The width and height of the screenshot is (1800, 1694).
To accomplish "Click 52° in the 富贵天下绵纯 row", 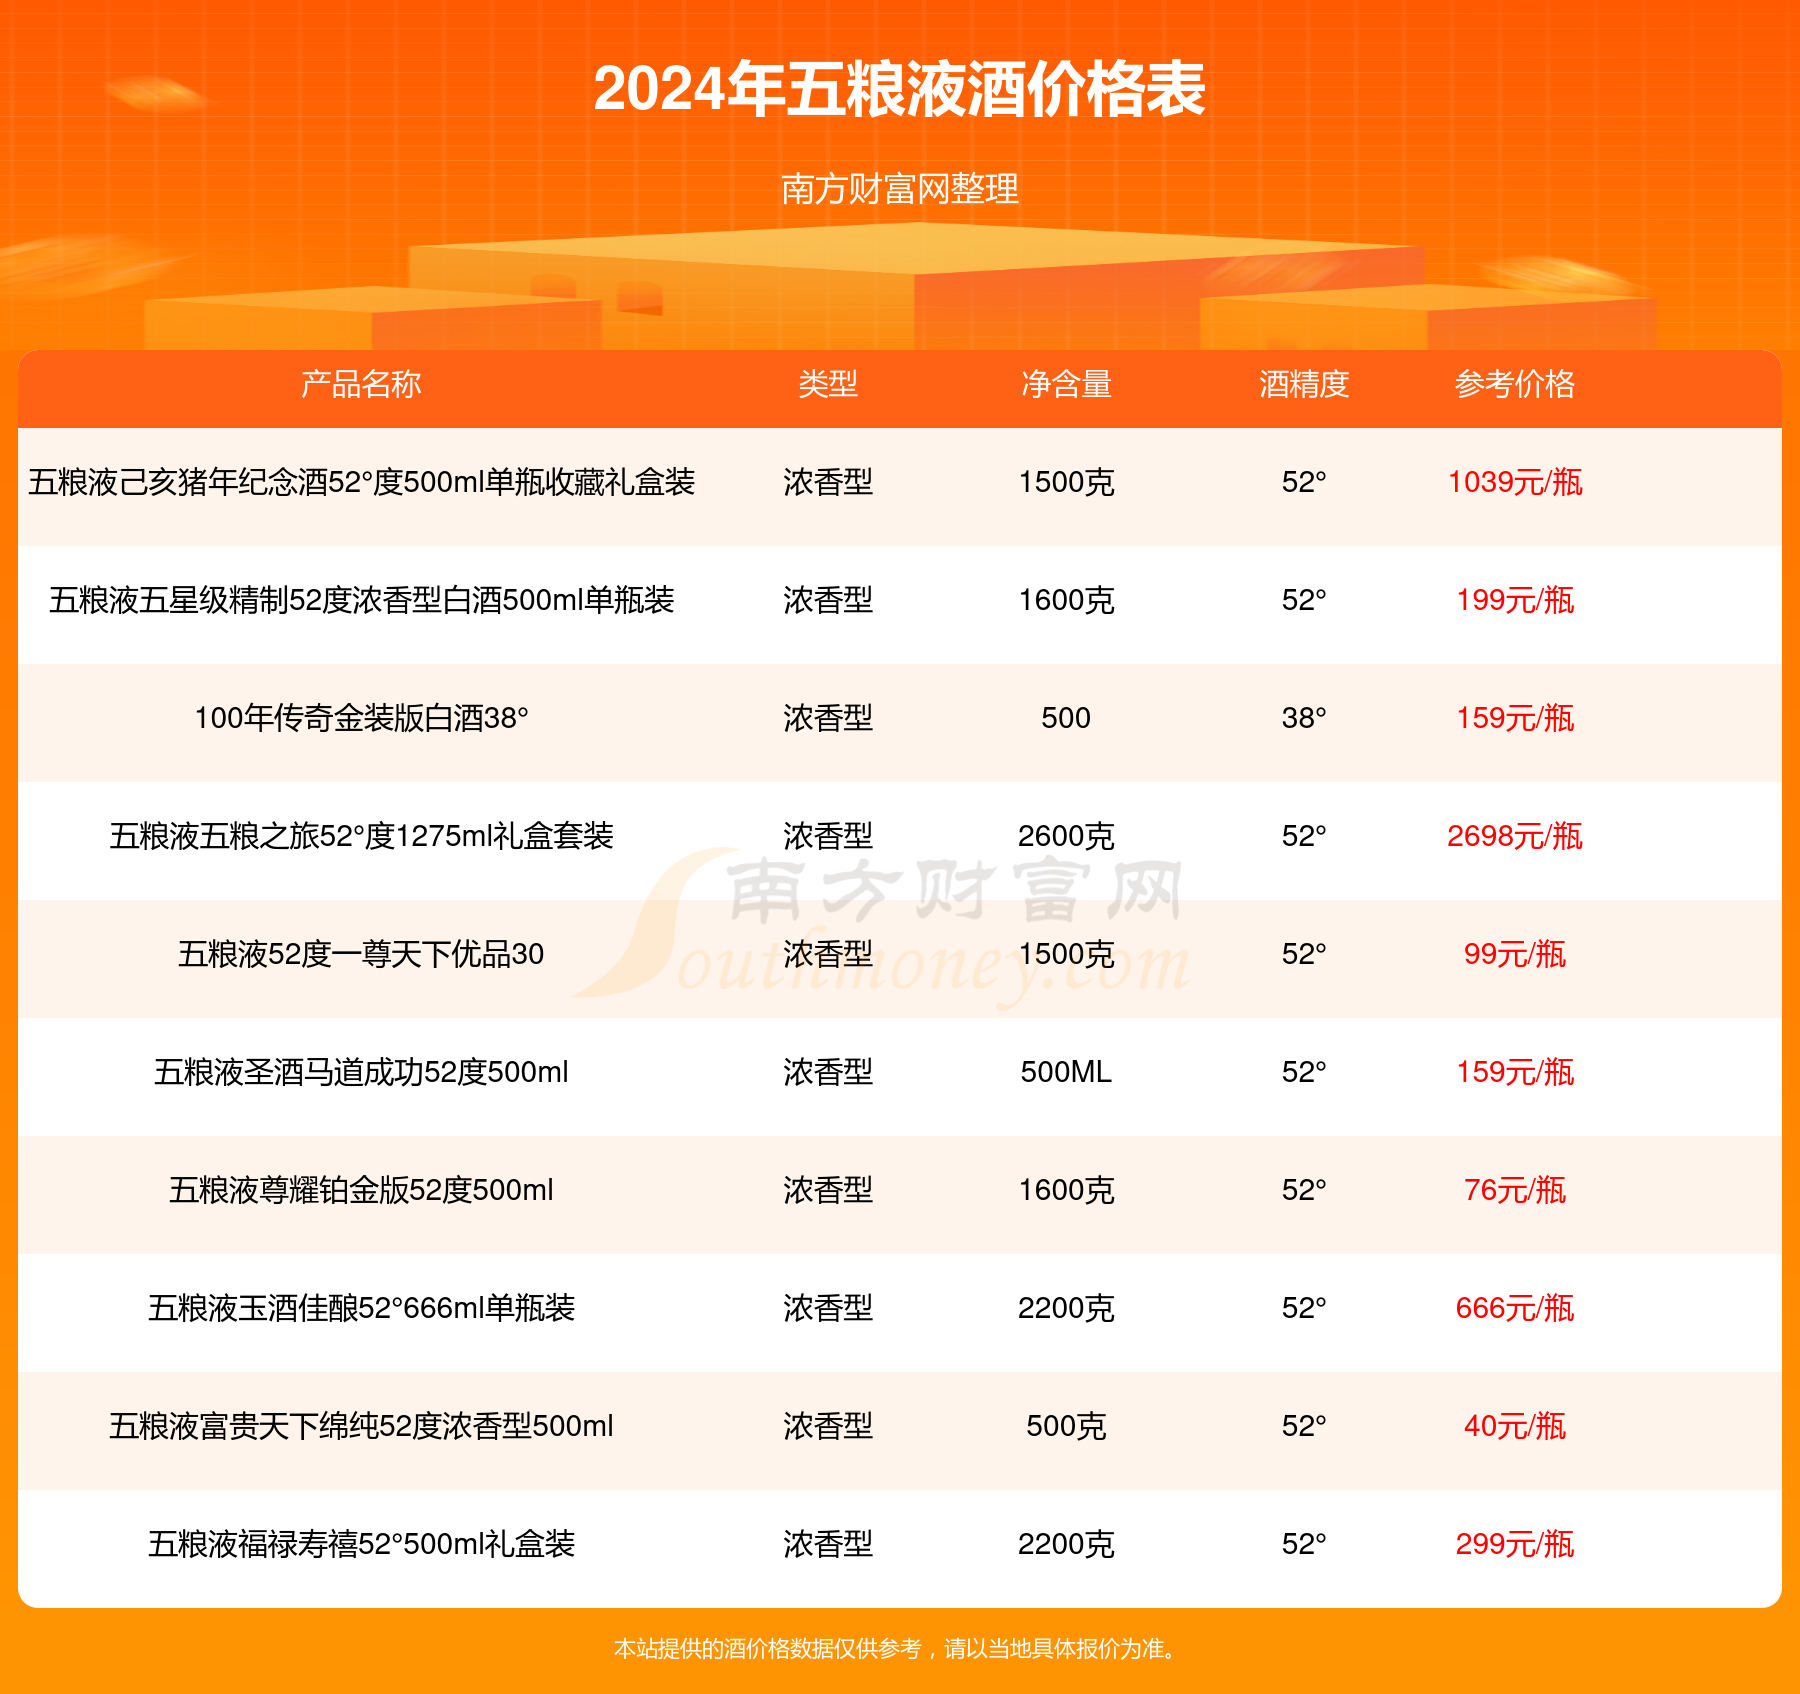I will [1304, 1426].
